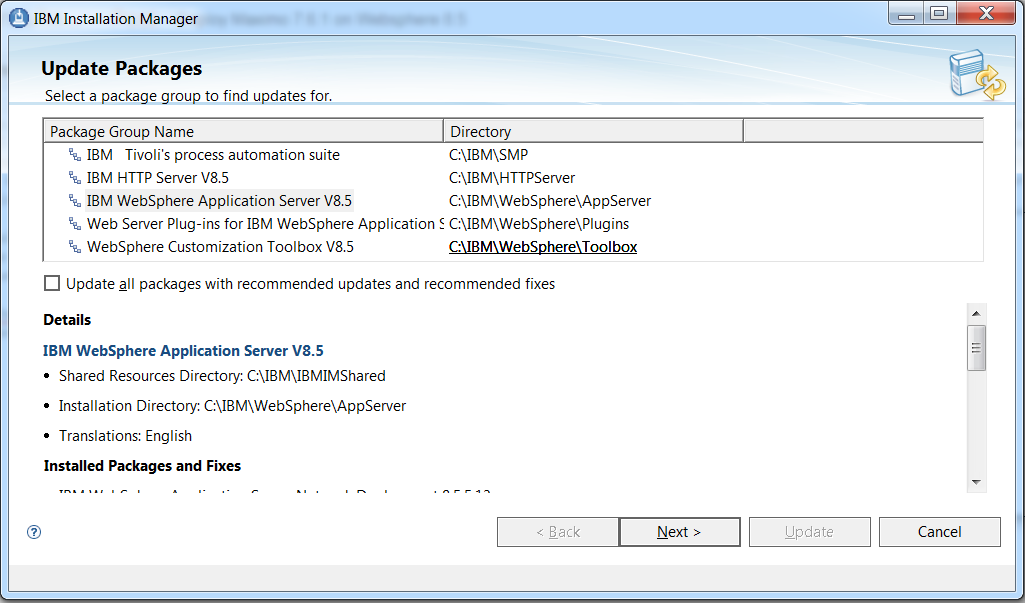Maximize the IBM Installation Manager window
1025x603 pixels.
coord(939,13)
